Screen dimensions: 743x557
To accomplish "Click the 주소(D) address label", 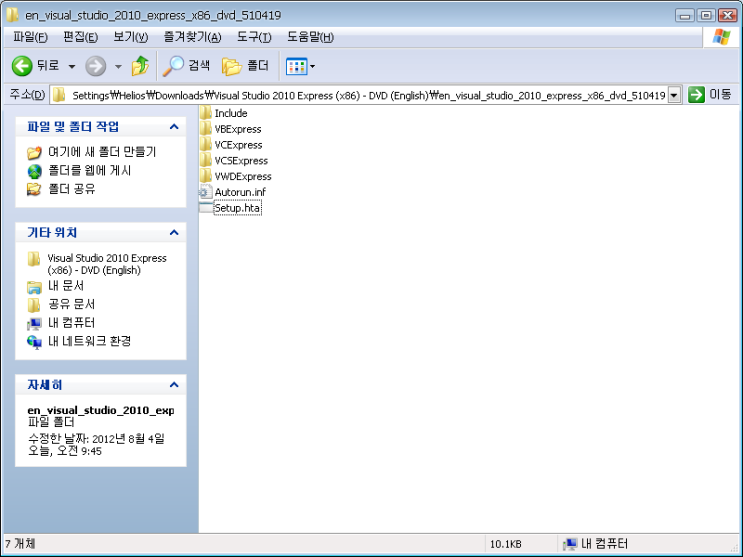I will pos(27,95).
